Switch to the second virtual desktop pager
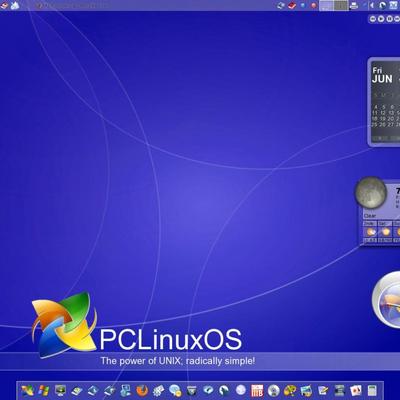400x400 pixels. (x=341, y=5)
